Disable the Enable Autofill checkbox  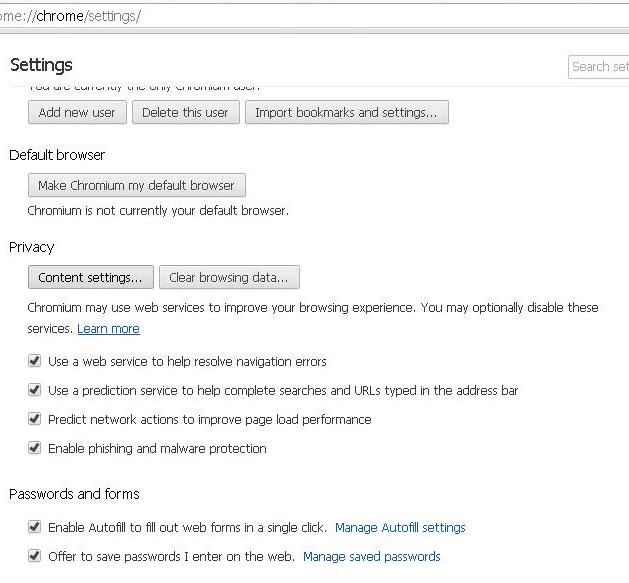[x=35, y=527]
